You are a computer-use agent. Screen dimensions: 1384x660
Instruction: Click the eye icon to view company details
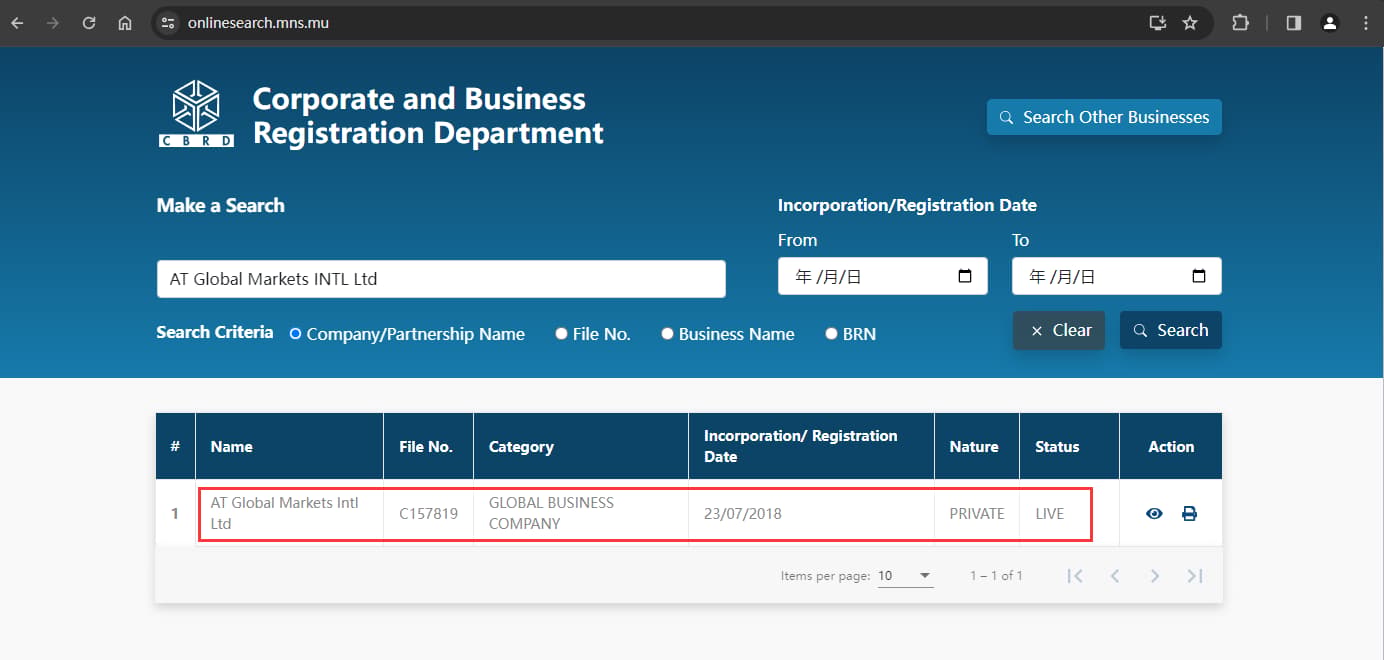[x=1154, y=514]
